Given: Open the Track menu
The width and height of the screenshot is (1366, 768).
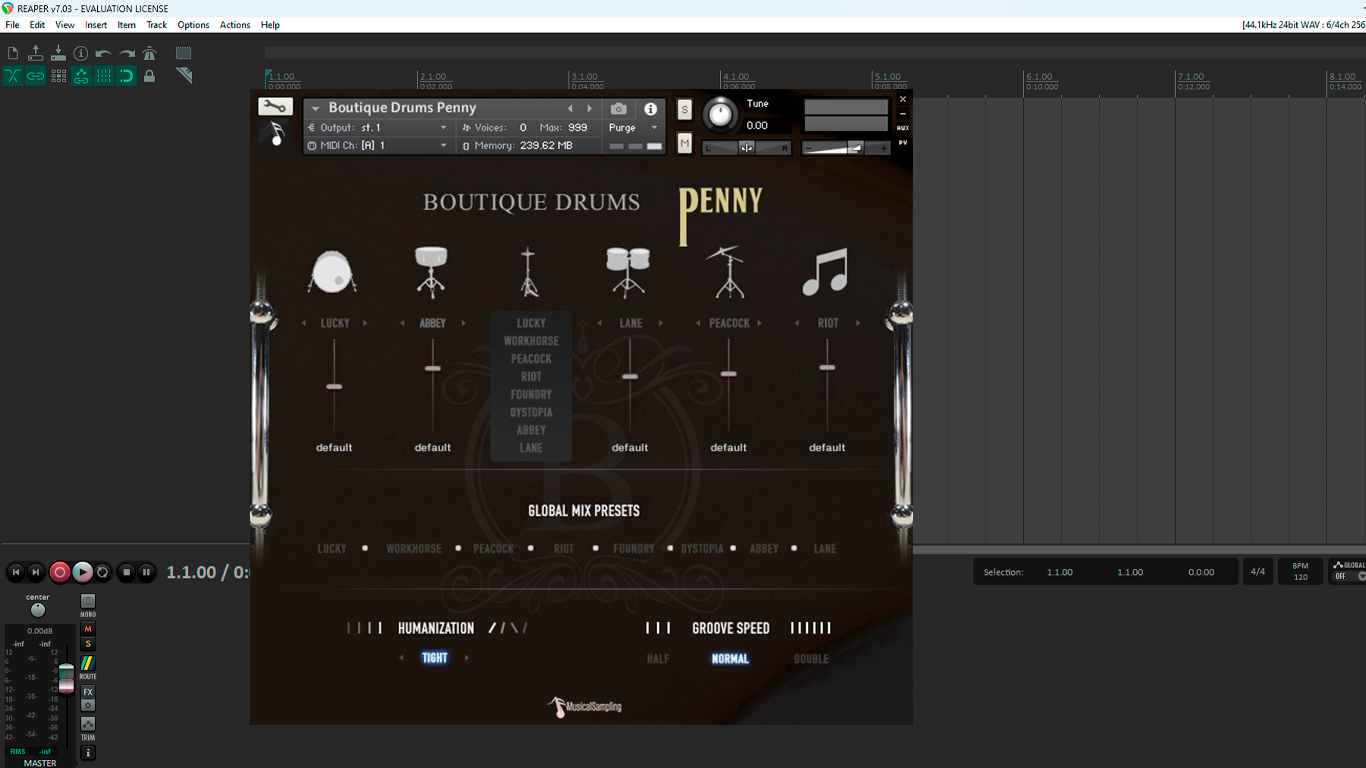Looking at the screenshot, I should pyautogui.click(x=157, y=25).
